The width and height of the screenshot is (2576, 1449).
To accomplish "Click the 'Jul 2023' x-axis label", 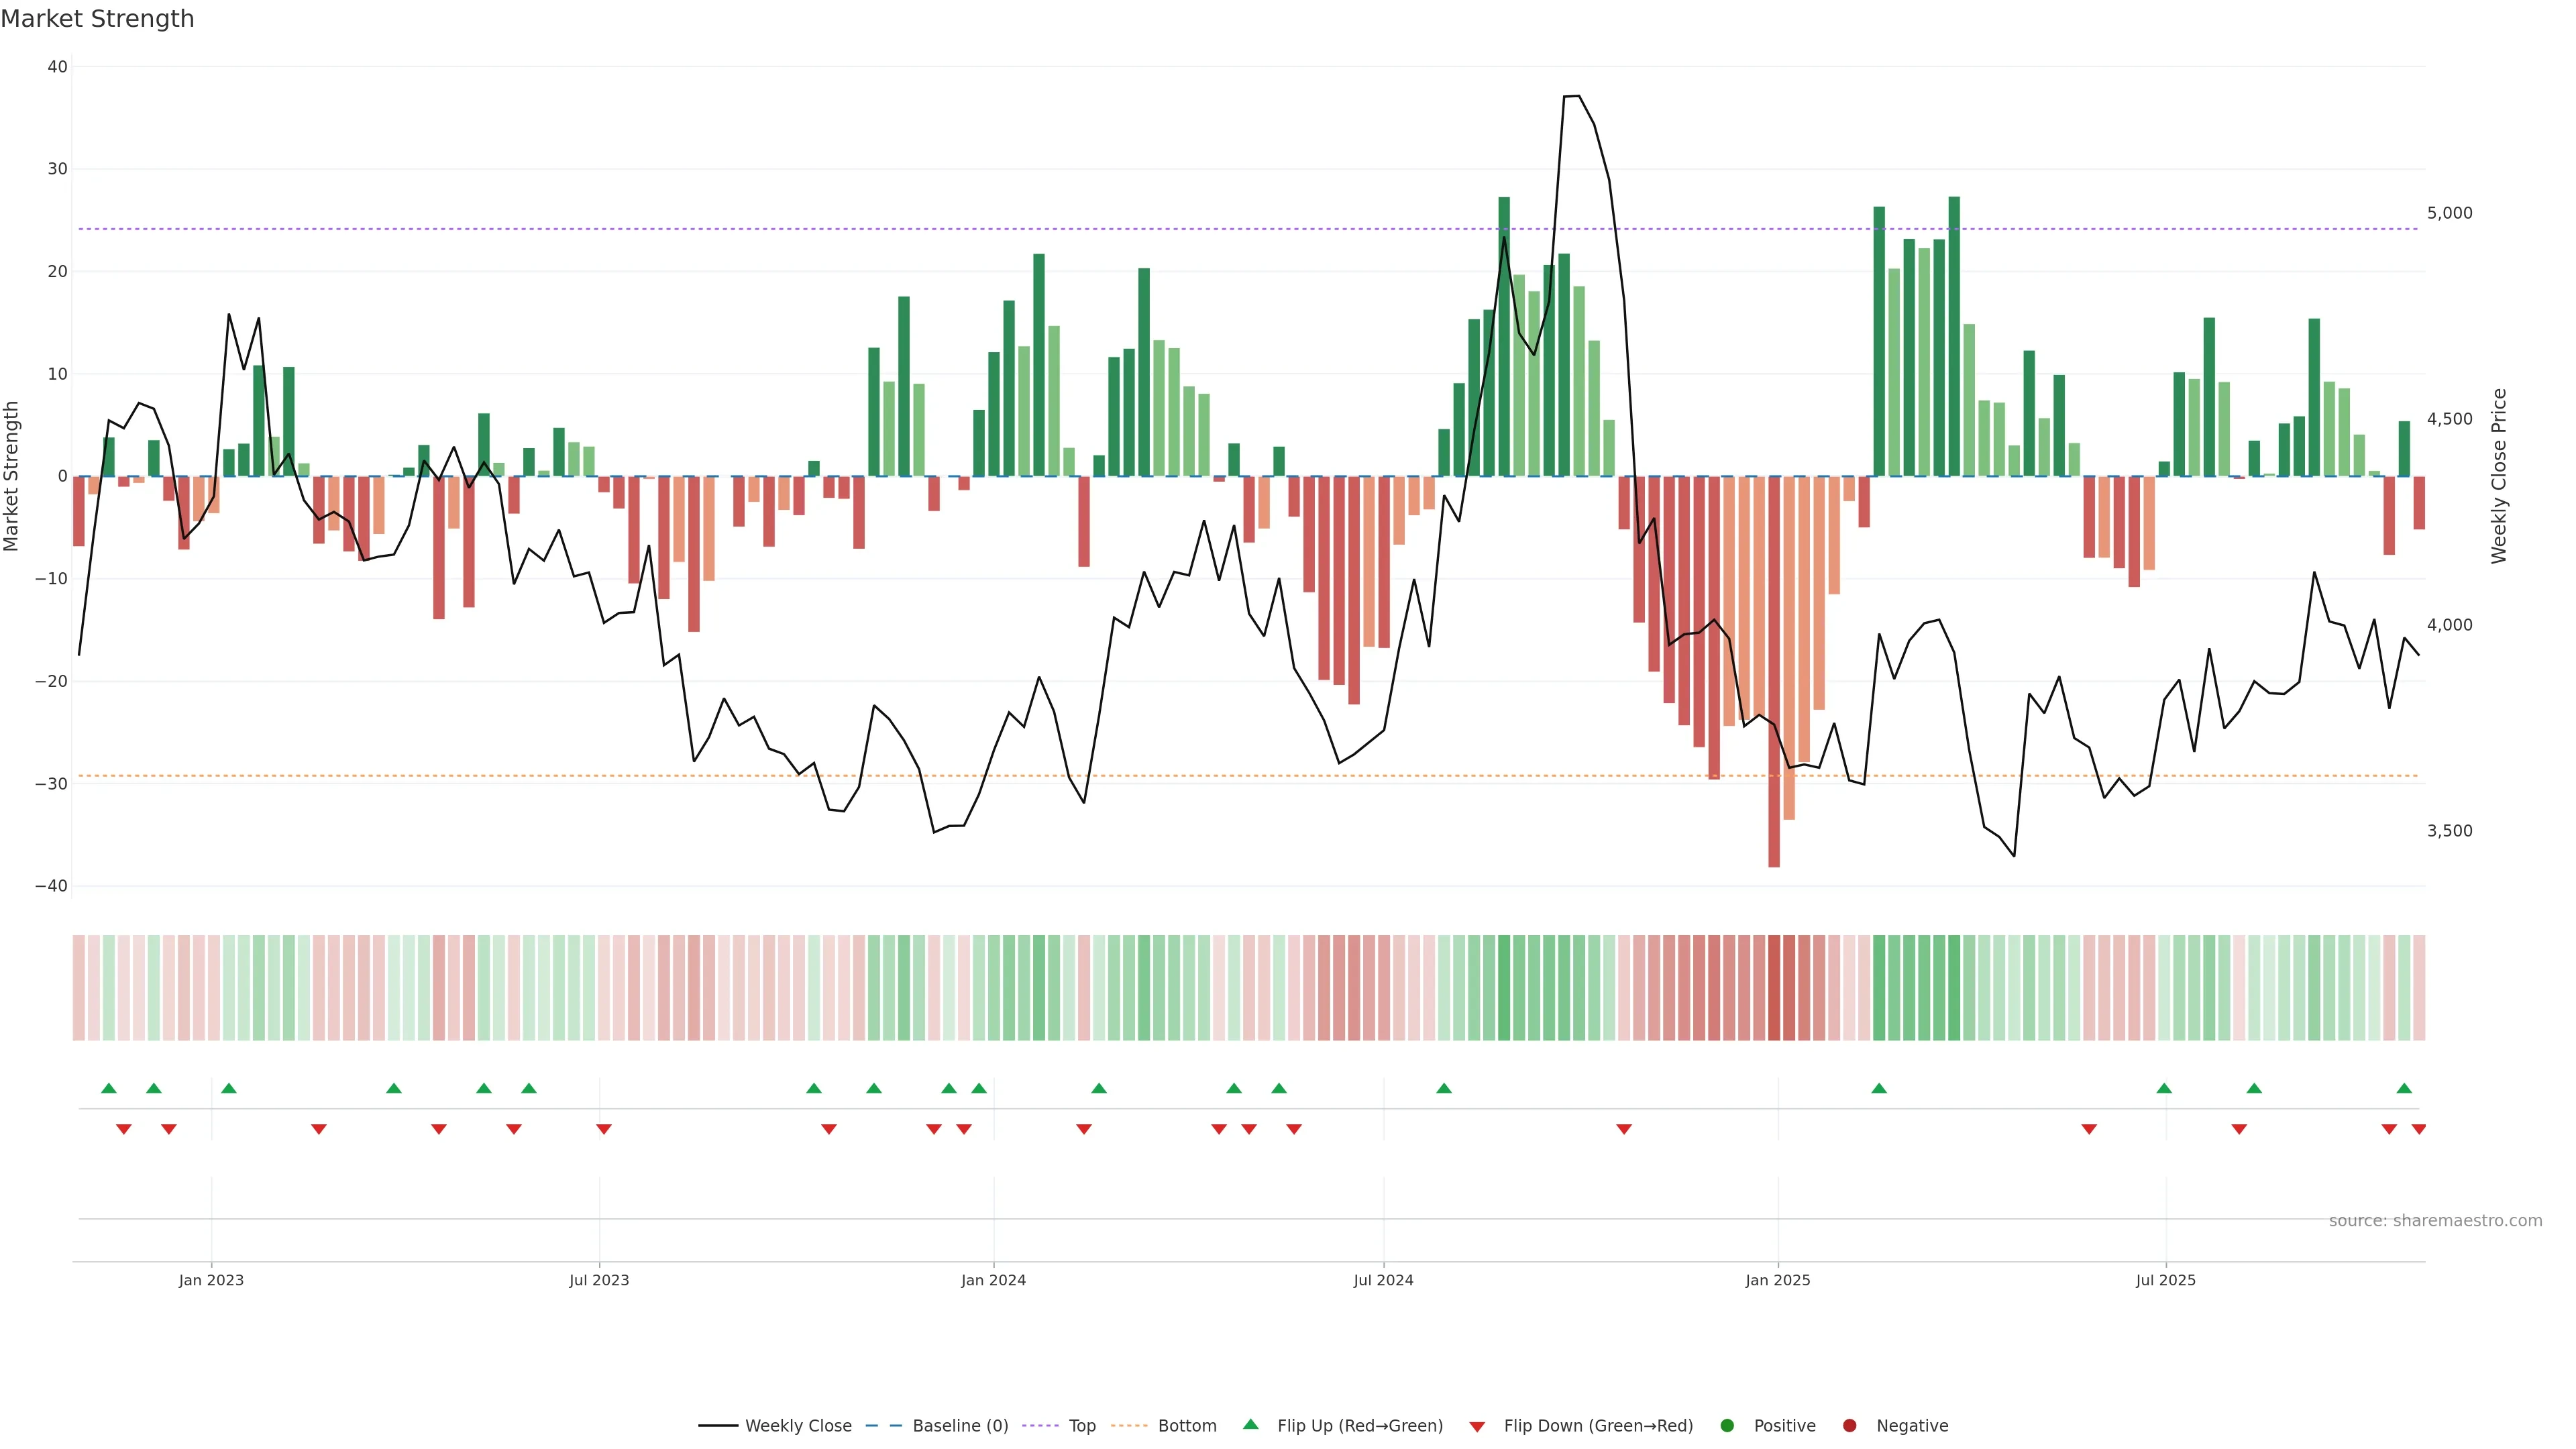I will click(599, 1280).
